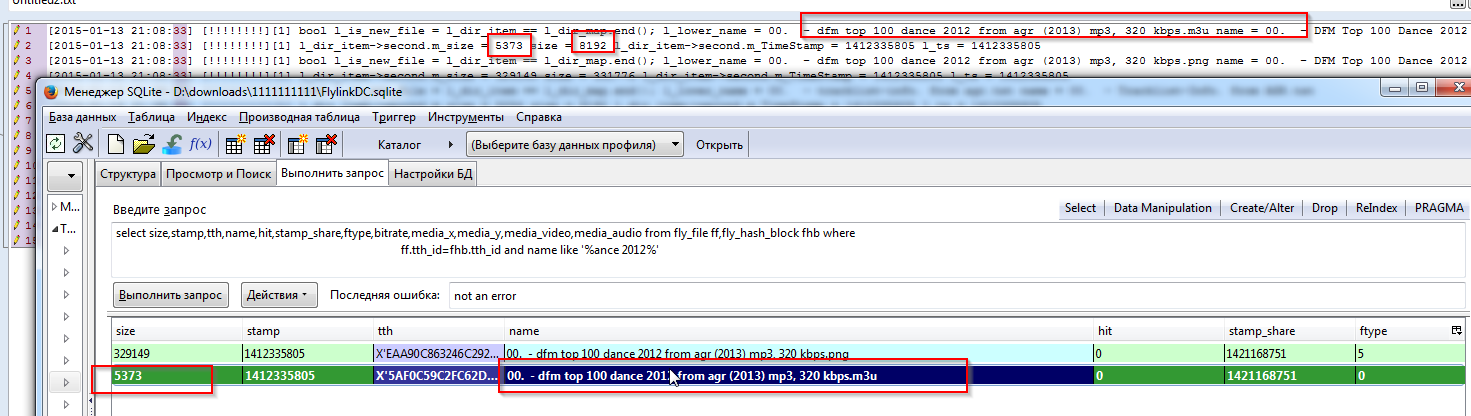Click log line 2 with m_size = 5373

(545, 46)
